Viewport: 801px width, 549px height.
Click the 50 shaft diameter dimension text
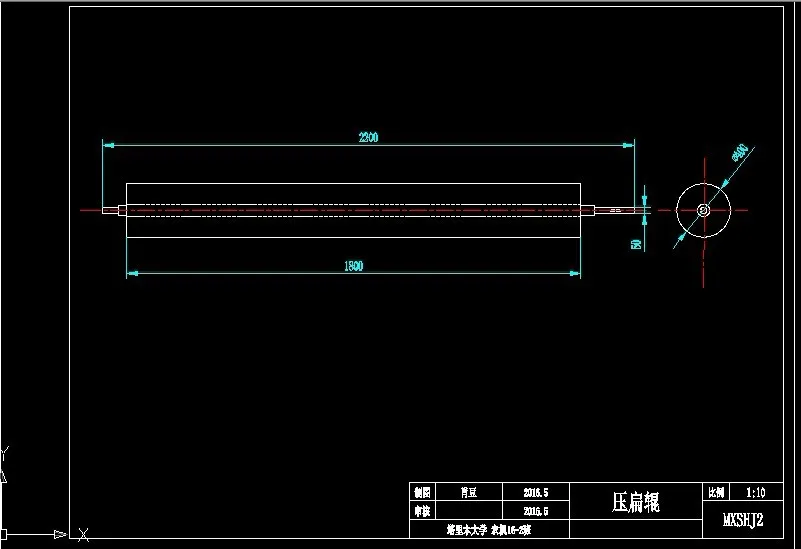pyautogui.click(x=637, y=244)
